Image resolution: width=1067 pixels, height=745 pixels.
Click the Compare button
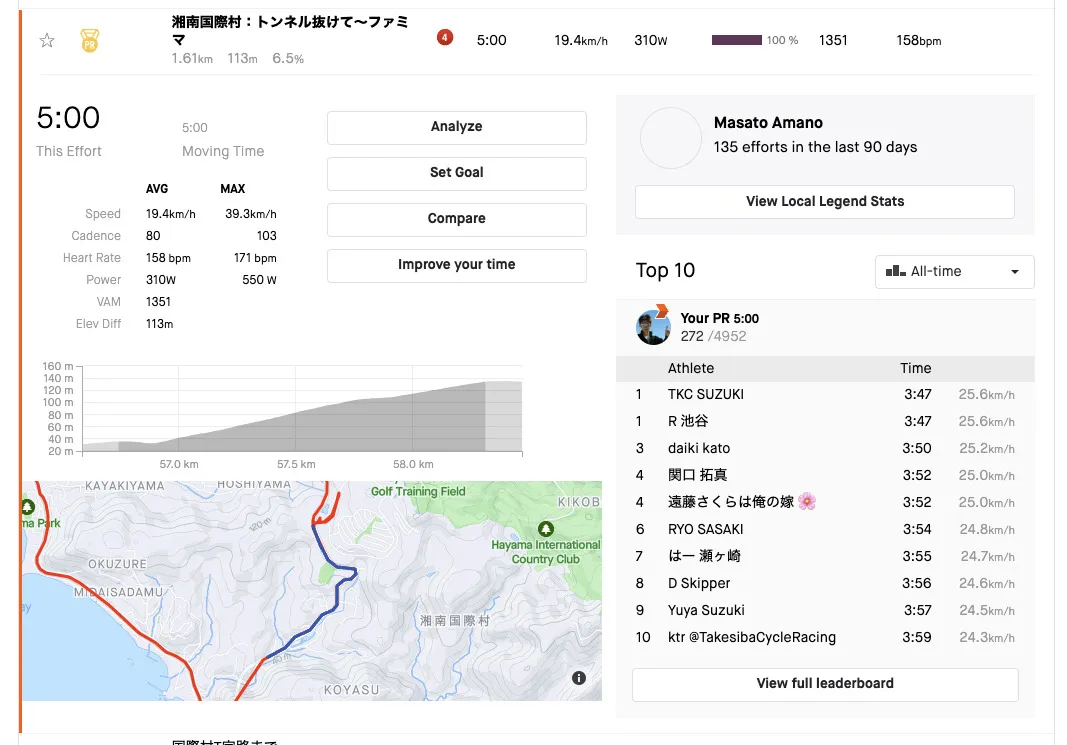point(456,219)
